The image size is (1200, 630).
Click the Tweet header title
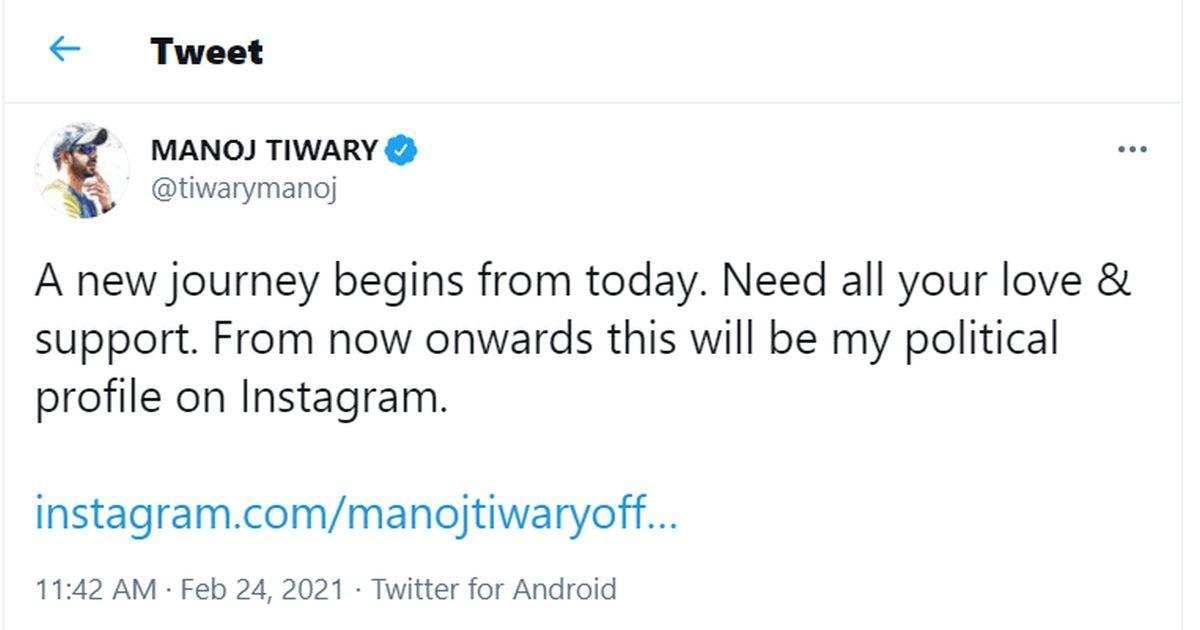[x=206, y=51]
